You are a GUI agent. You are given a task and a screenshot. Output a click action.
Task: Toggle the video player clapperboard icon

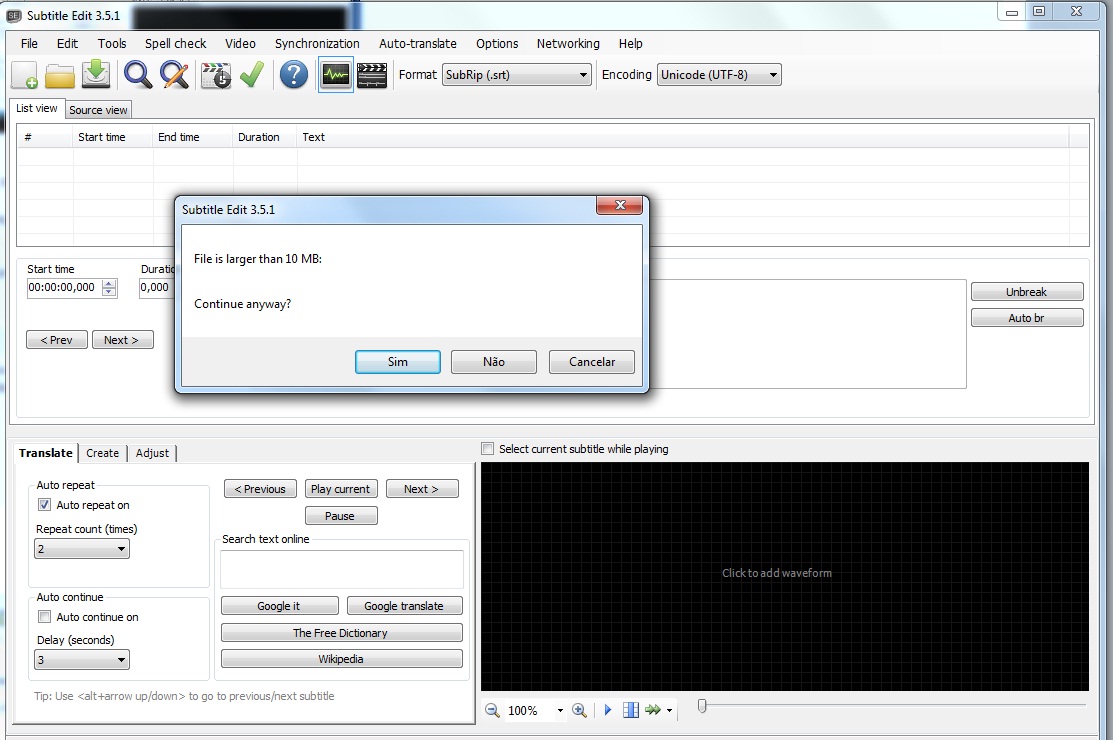[372, 74]
